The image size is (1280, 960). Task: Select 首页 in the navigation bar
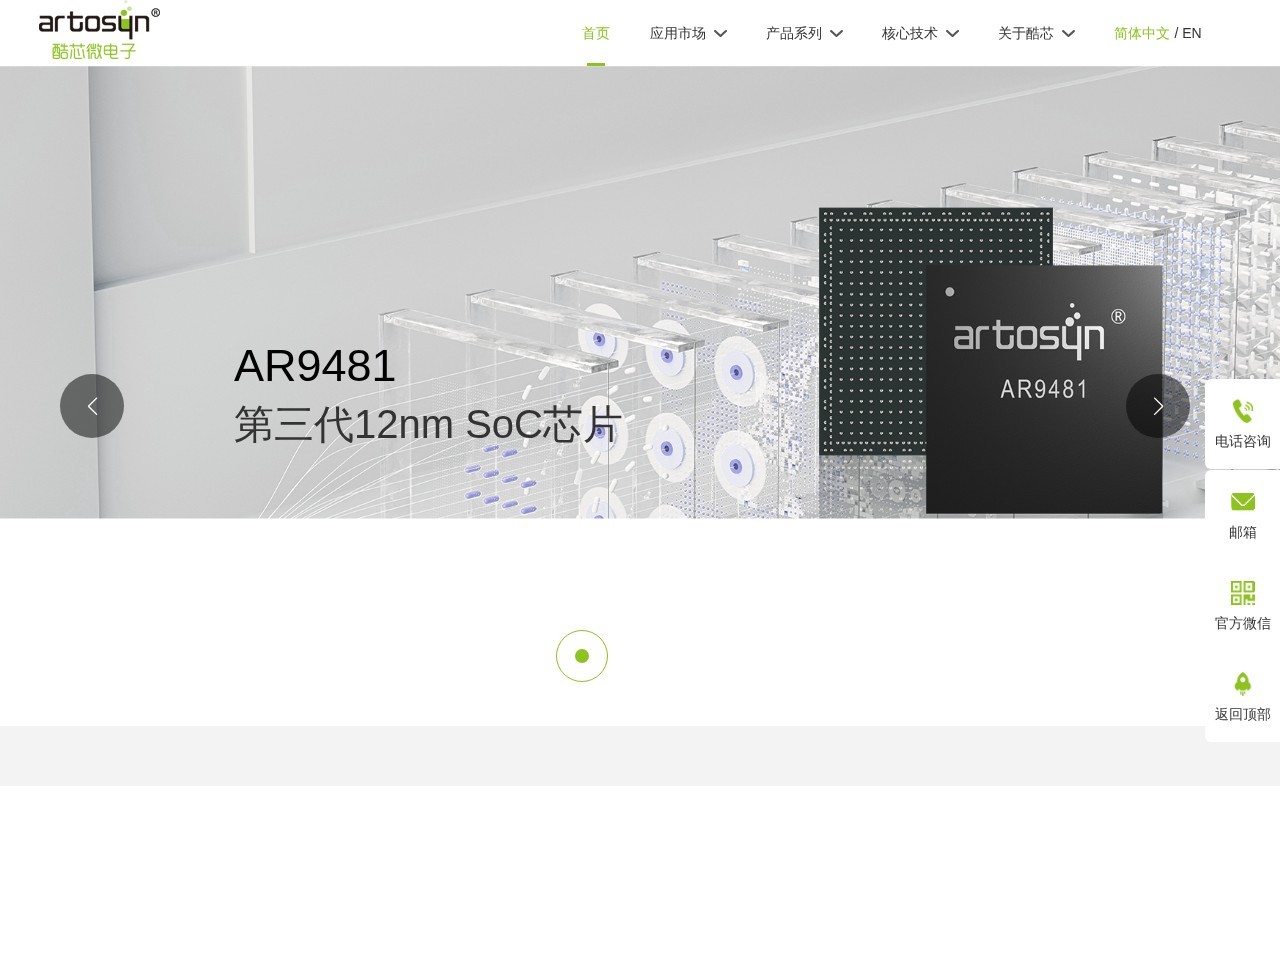point(595,33)
